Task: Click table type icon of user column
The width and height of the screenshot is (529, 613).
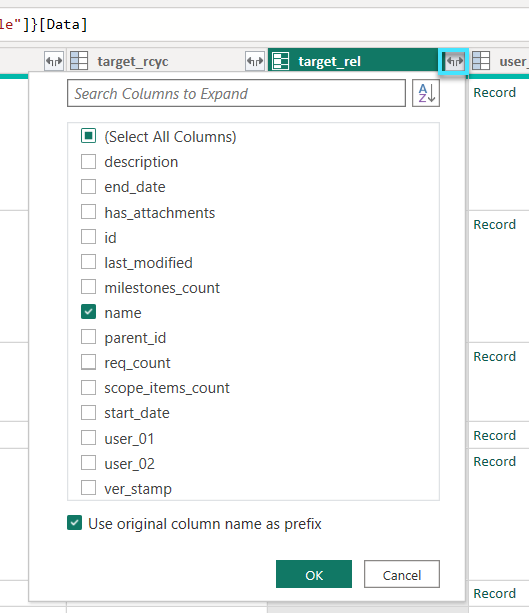Action: click(x=481, y=61)
